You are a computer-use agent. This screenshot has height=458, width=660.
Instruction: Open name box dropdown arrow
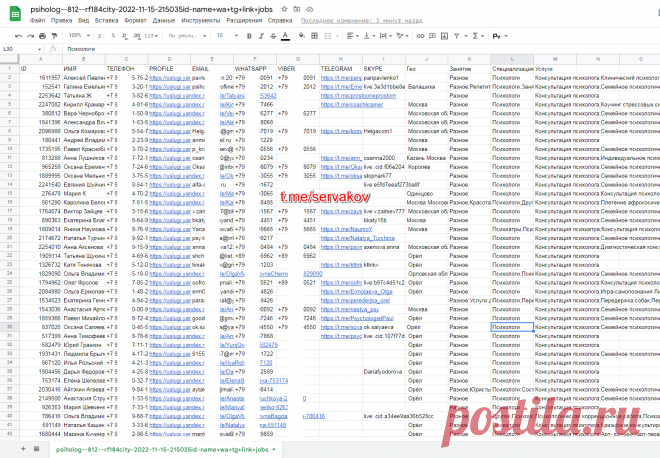pyautogui.click(x=40, y=49)
